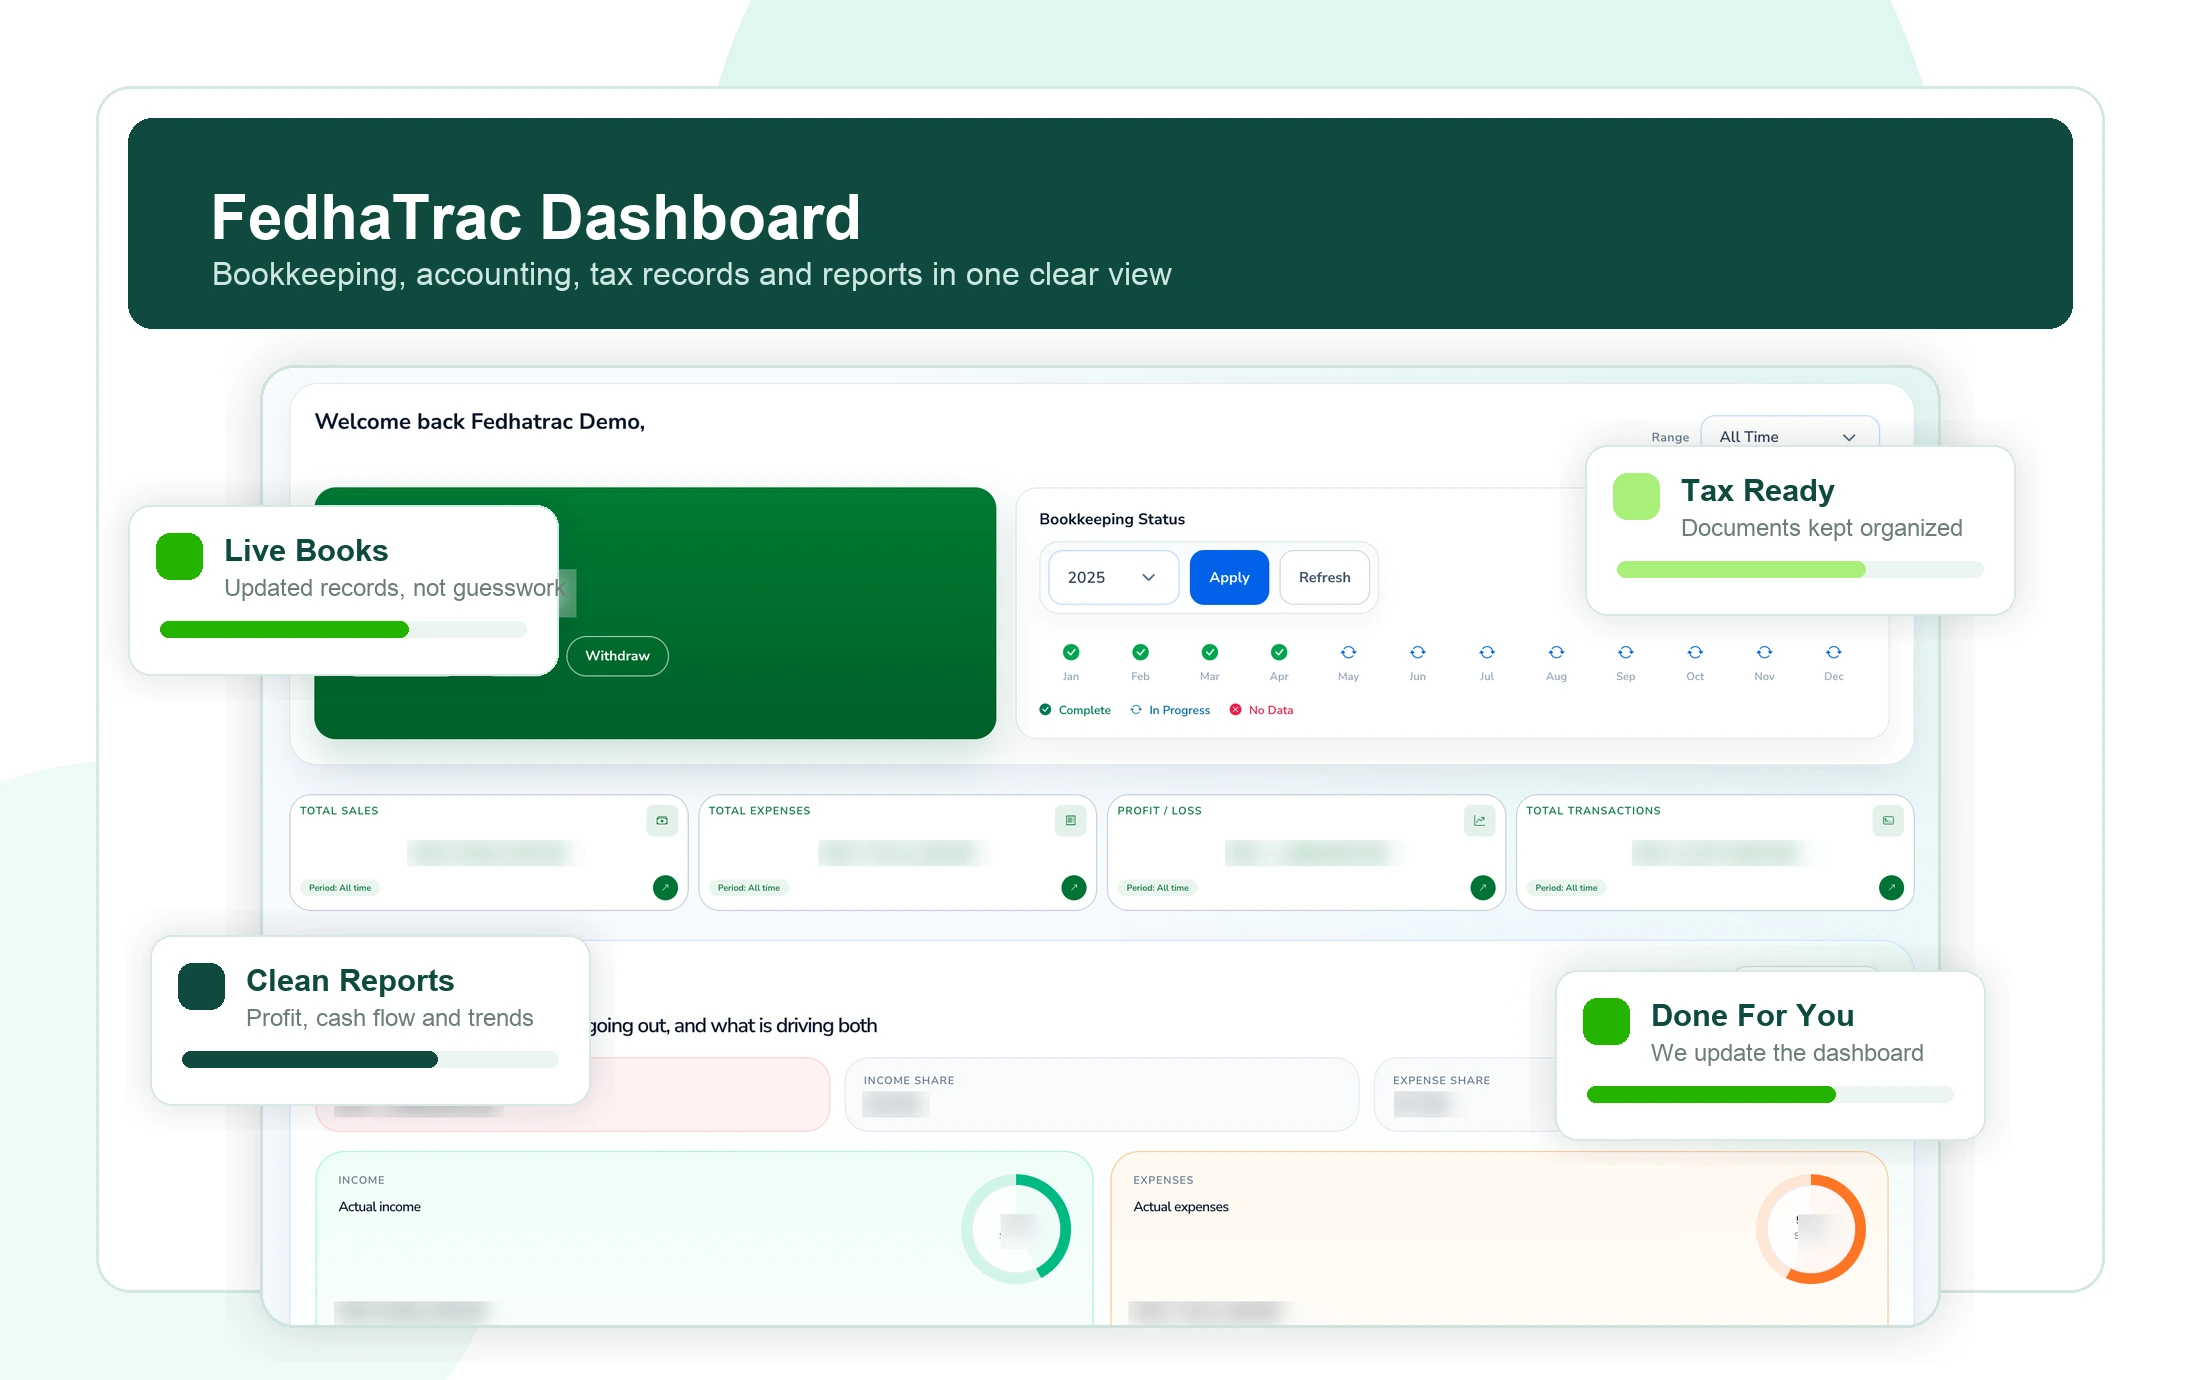2200x1380 pixels.
Task: Click the Clean Reports dark square icon
Action: [201, 986]
